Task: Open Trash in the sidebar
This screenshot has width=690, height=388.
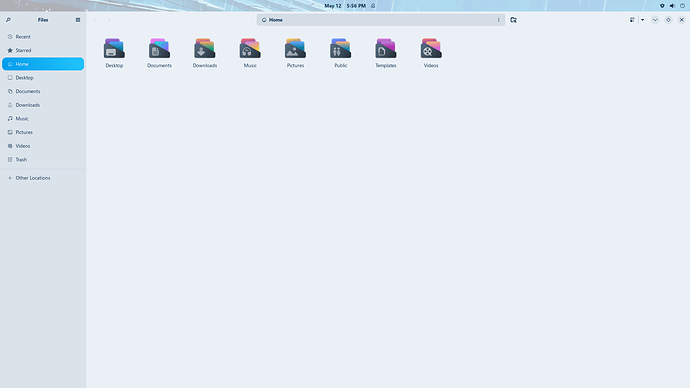Action: point(43,159)
